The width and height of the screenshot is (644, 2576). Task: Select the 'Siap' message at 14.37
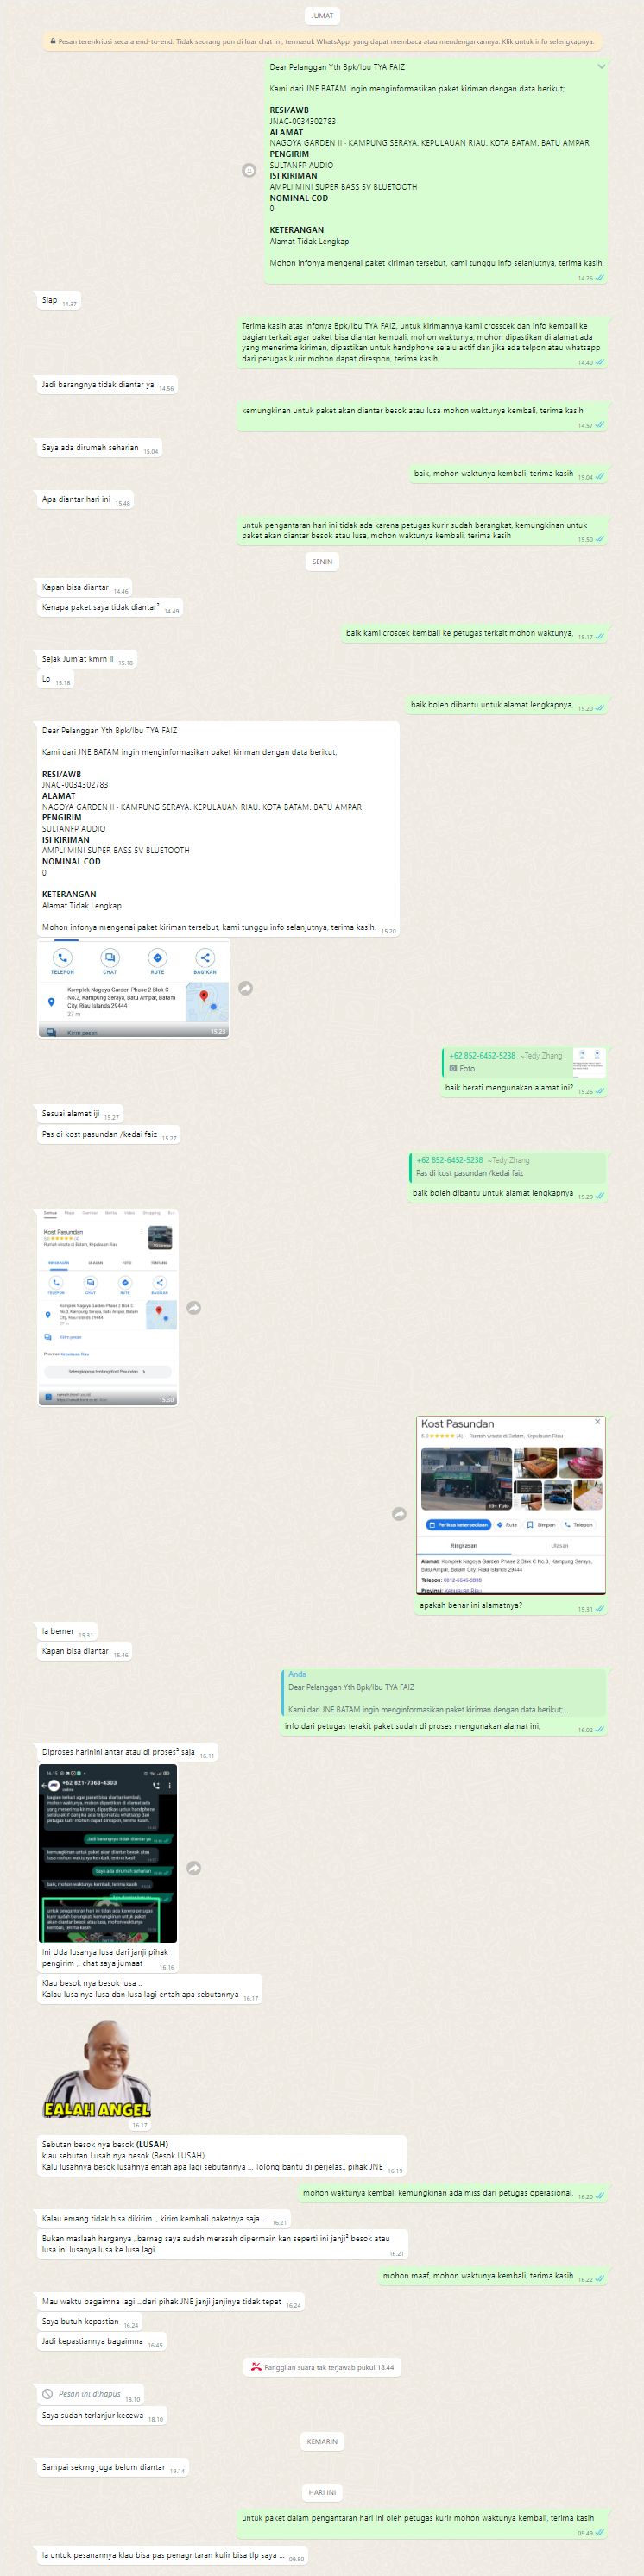pos(59,300)
